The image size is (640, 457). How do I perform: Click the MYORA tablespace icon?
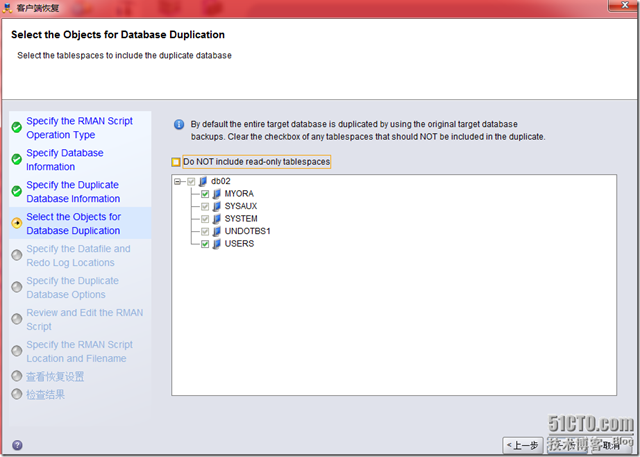(x=216, y=194)
